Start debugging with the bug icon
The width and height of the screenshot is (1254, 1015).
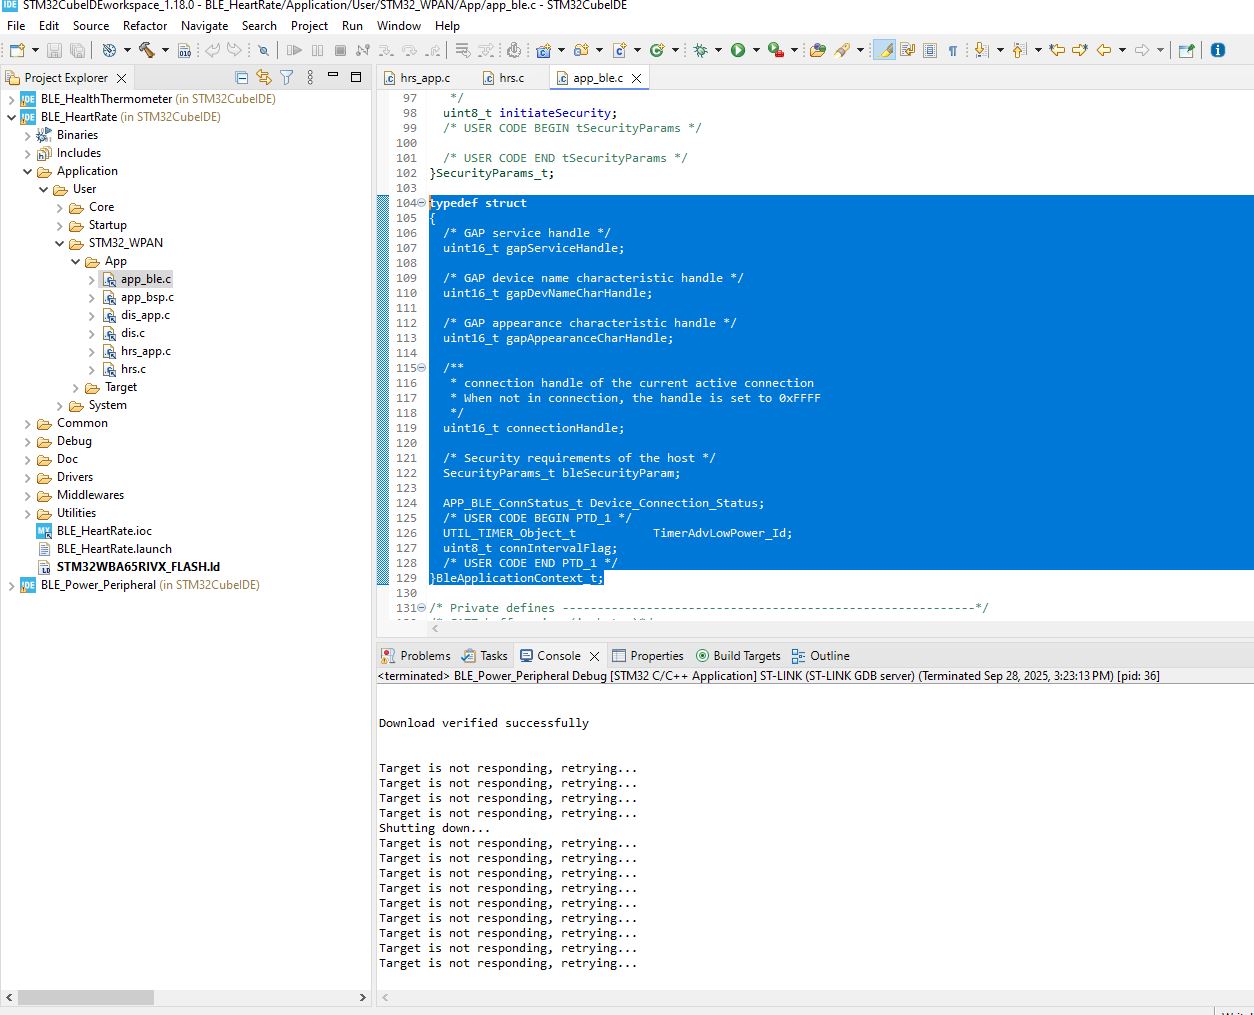point(700,50)
